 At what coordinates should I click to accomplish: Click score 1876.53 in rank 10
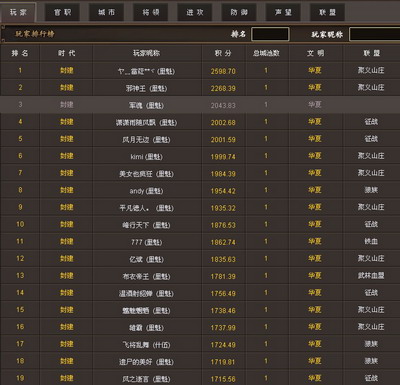pos(223,225)
